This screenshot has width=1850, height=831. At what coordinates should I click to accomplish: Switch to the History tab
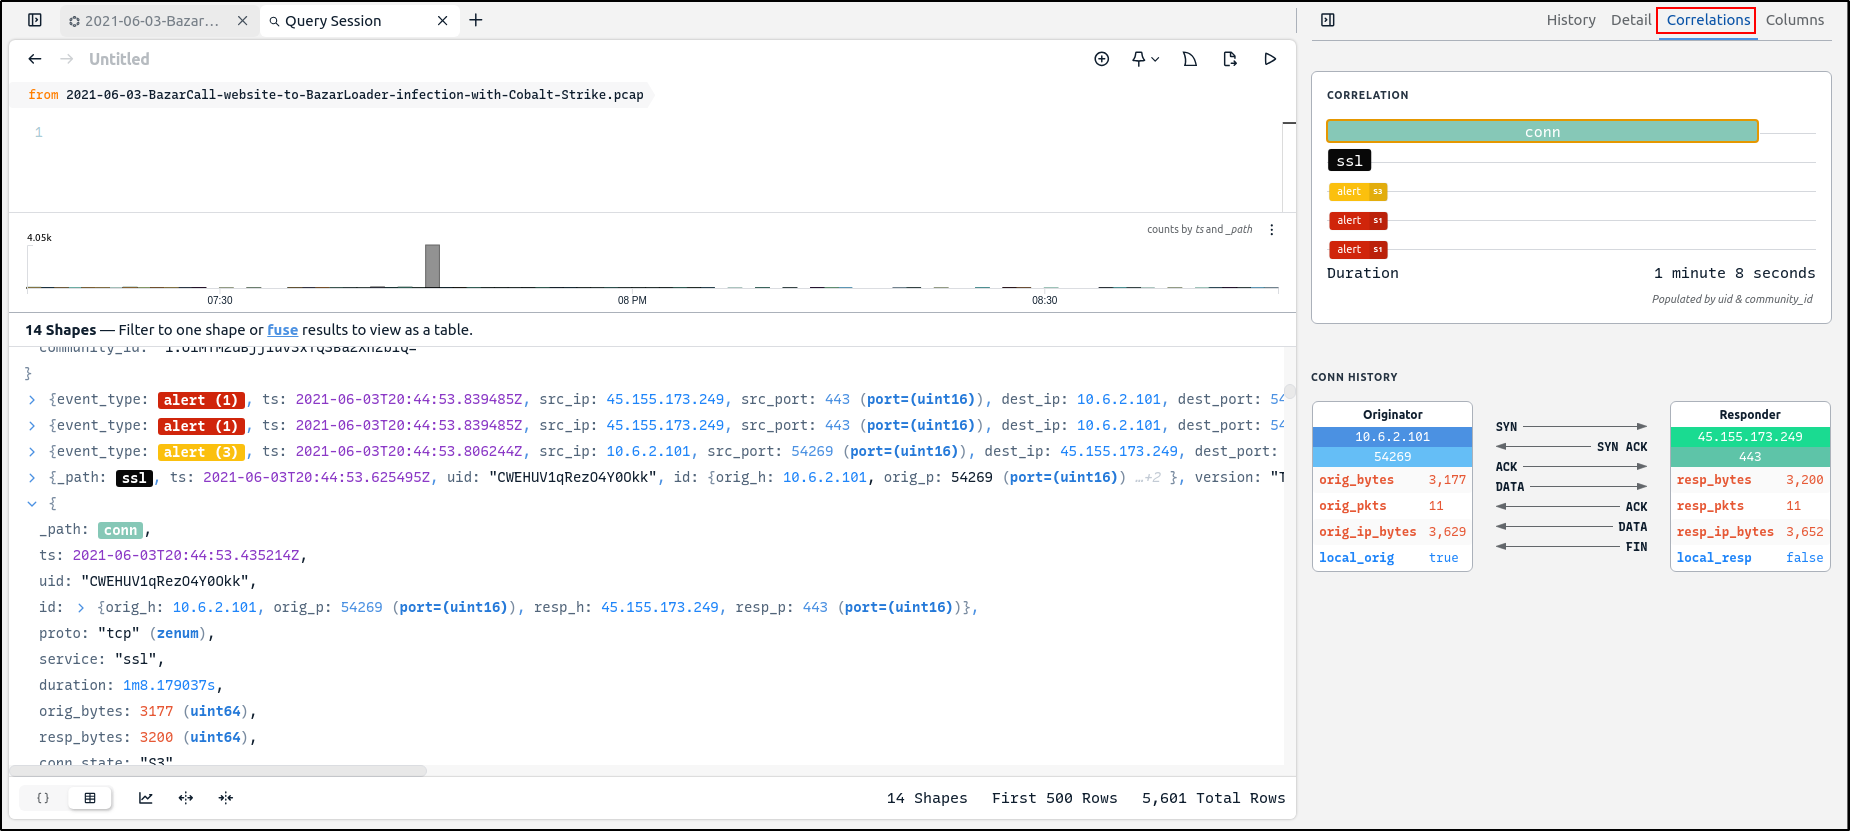[1570, 20]
